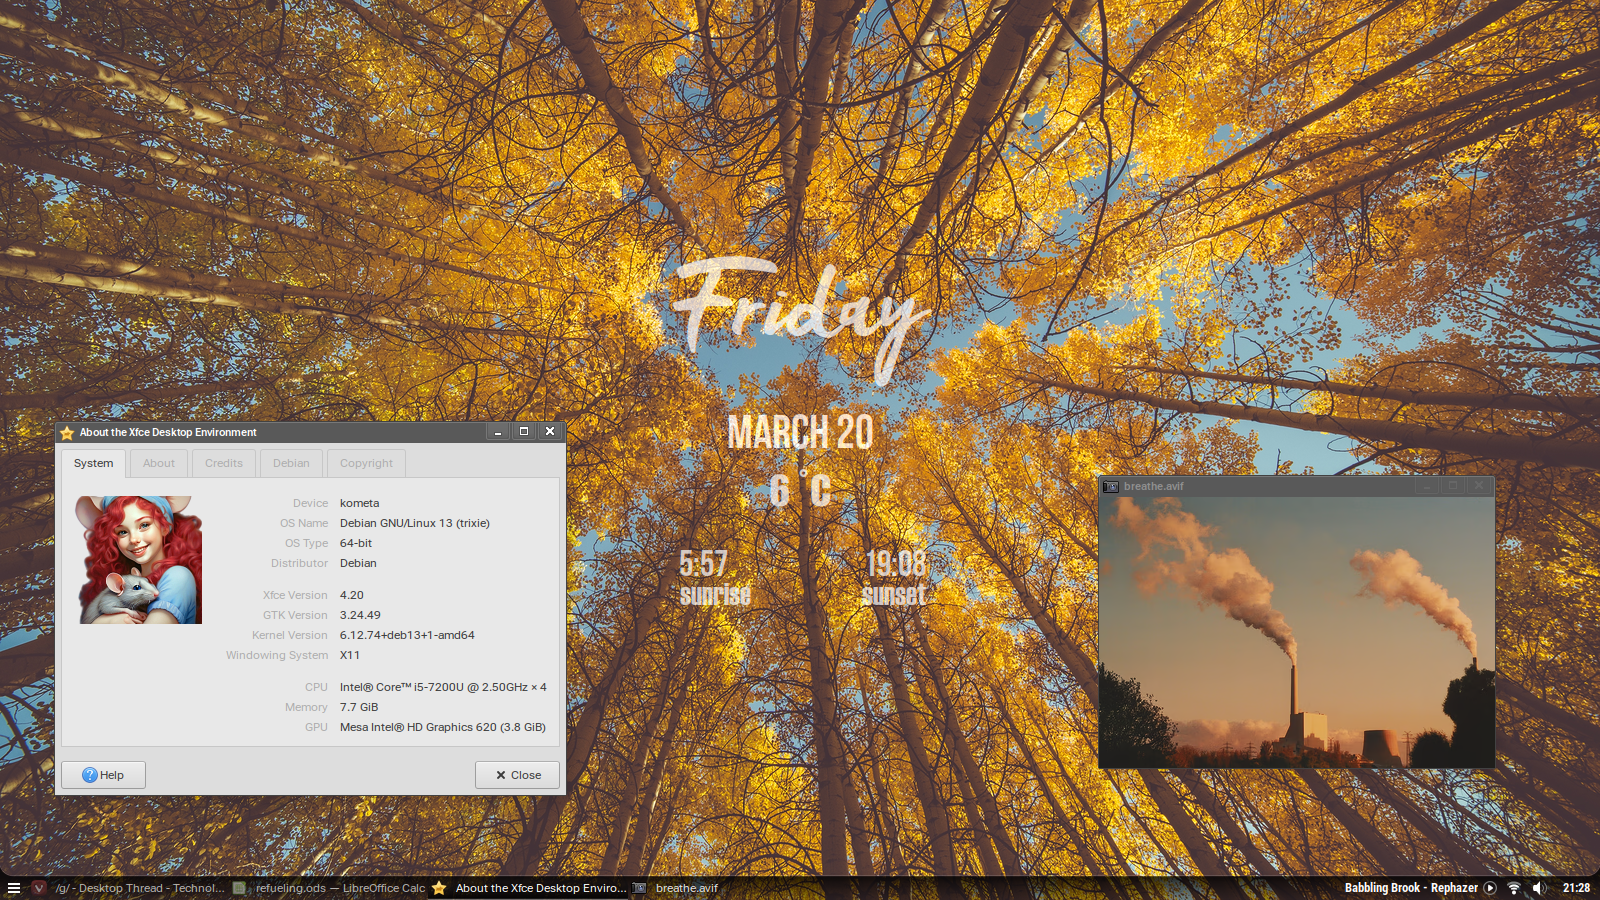Click the LibreOffice Calc icon in taskbar
This screenshot has height=900, width=1600.
pos(239,888)
